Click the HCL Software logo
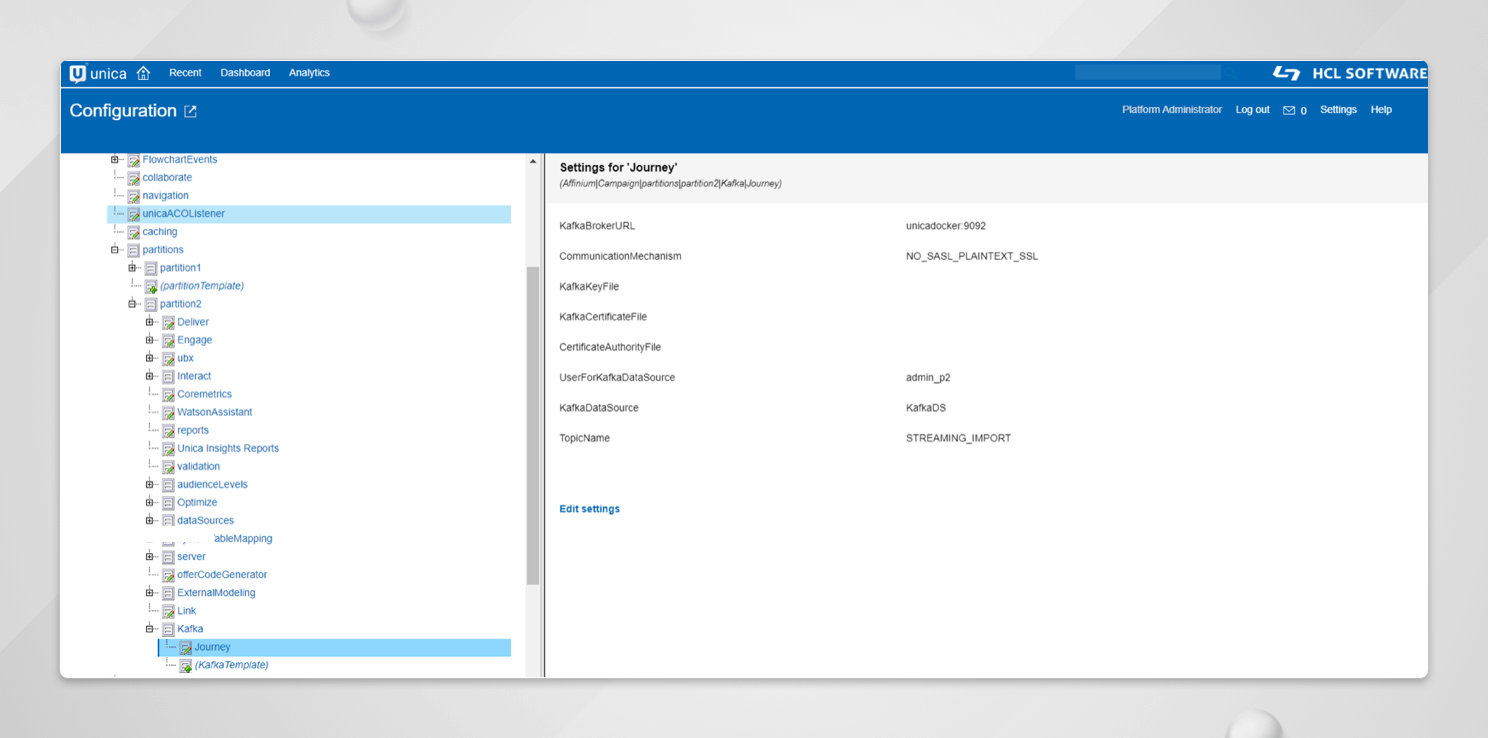This screenshot has width=1488, height=738. (x=1349, y=73)
